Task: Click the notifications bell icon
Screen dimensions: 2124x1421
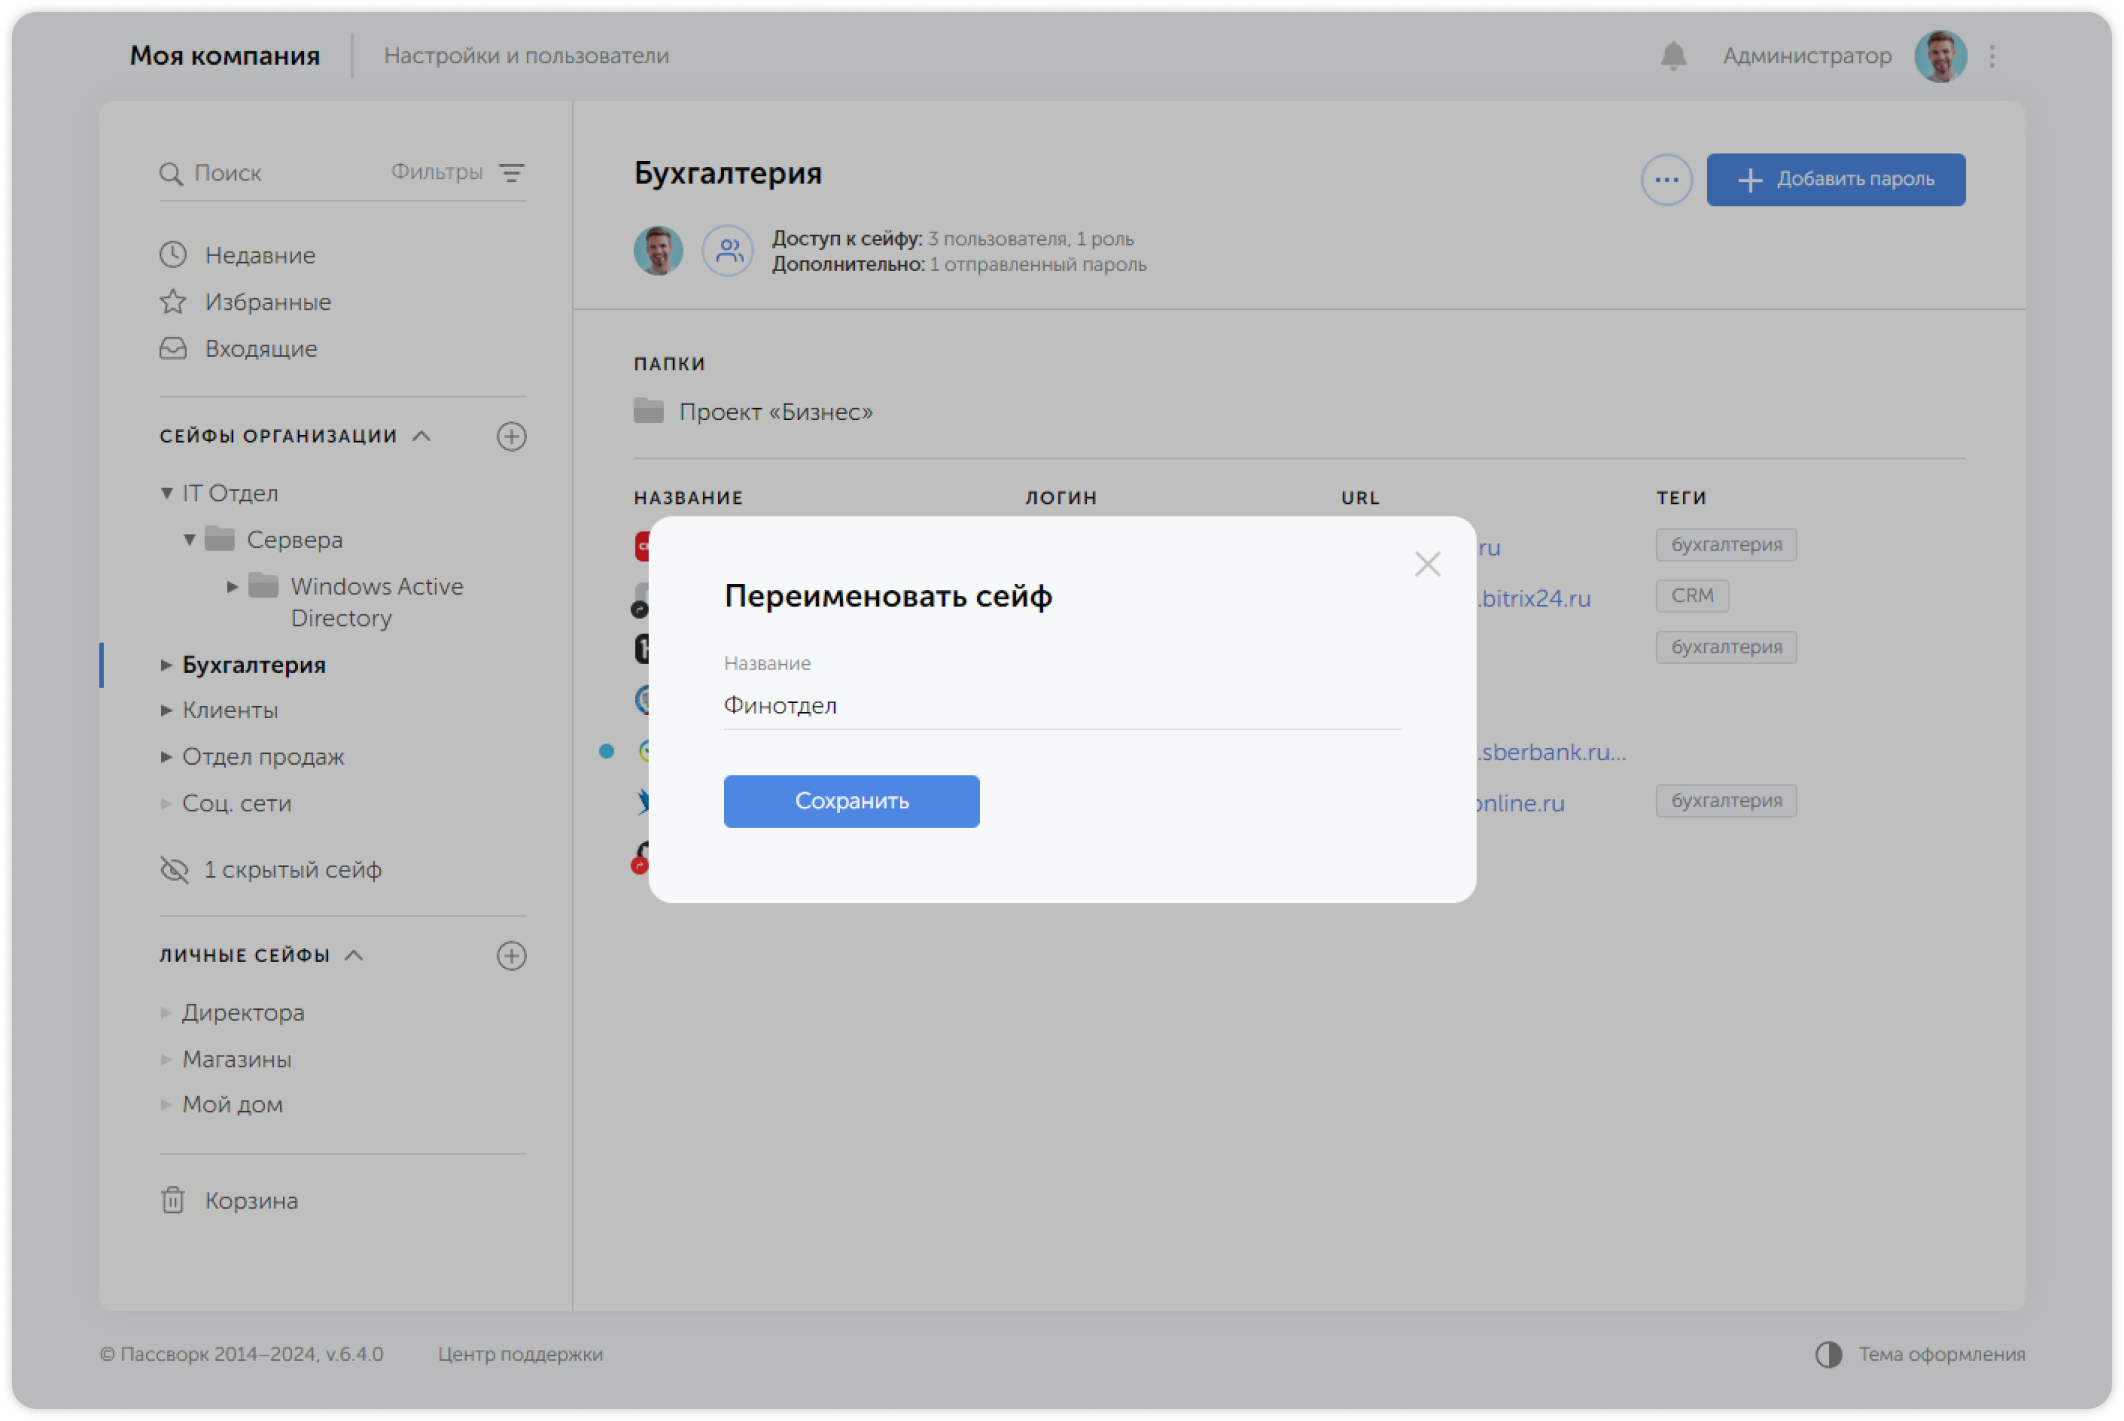Action: coord(1673,56)
